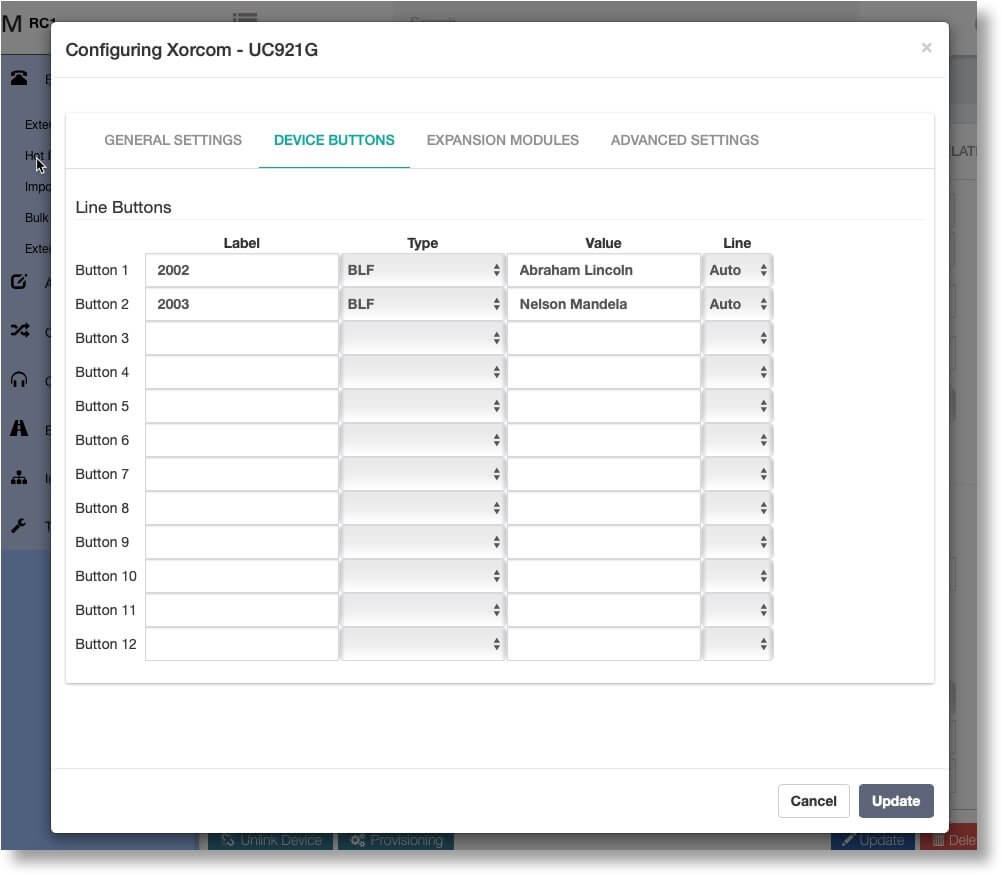Open Button 1 Type dropdown
The height and width of the screenshot is (875, 1002).
[x=422, y=270]
